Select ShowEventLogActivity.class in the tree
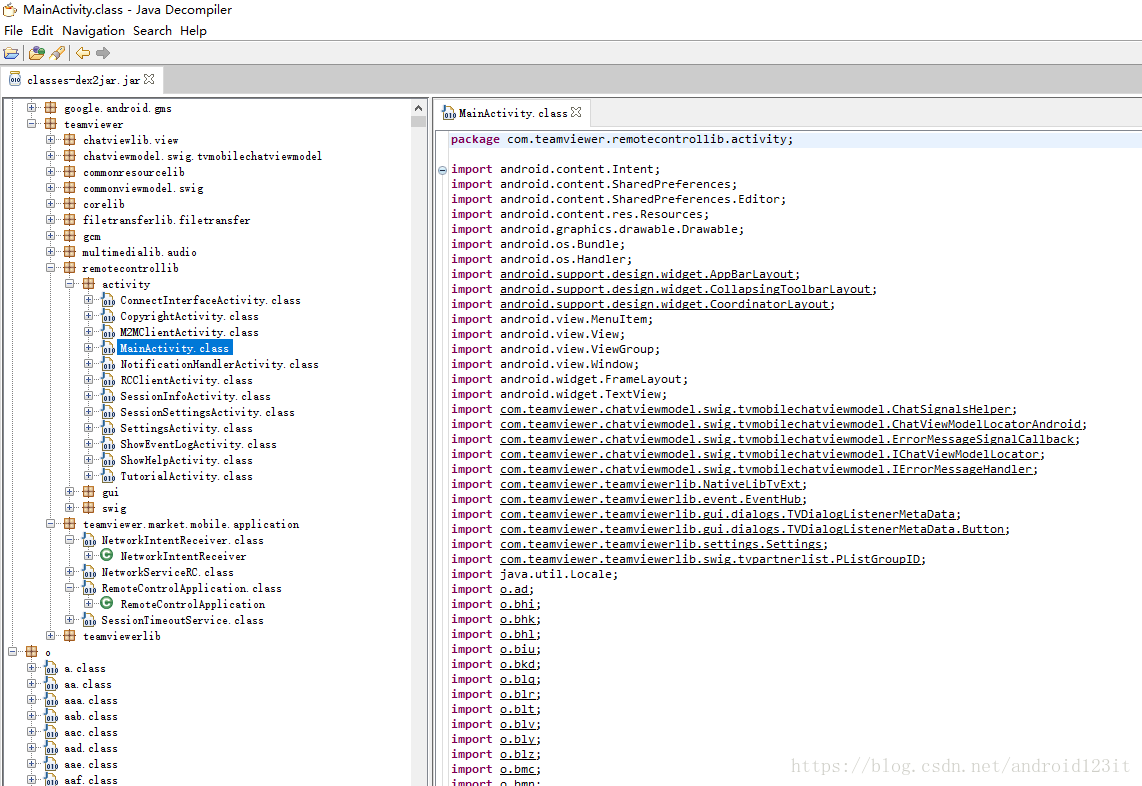The height and width of the screenshot is (786, 1142). [x=198, y=444]
